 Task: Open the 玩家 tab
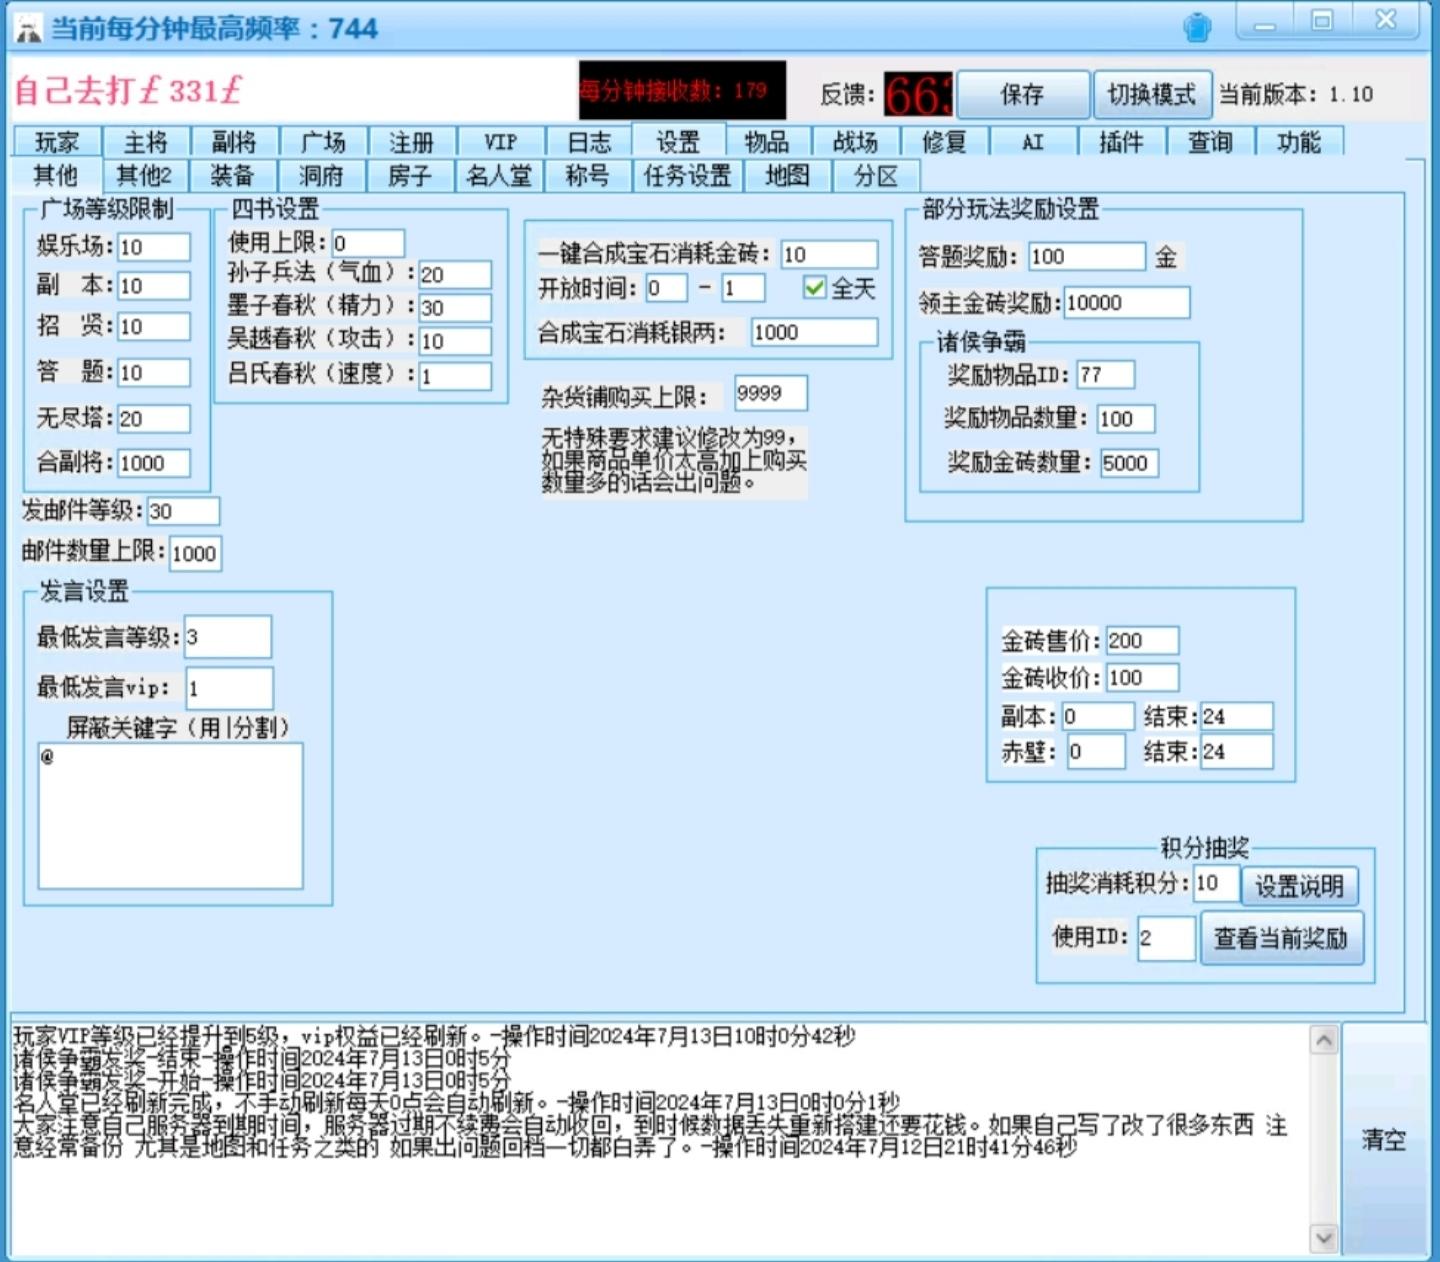(x=57, y=142)
